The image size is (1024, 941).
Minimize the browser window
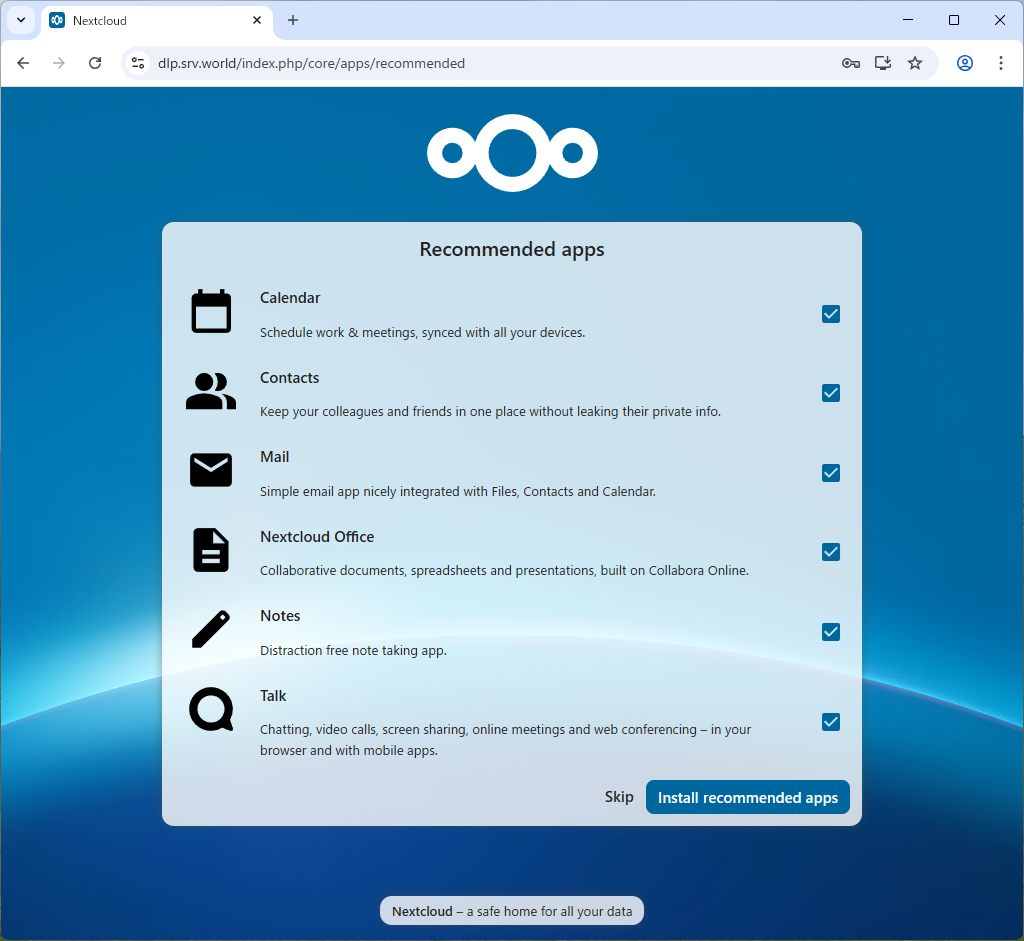tap(908, 20)
